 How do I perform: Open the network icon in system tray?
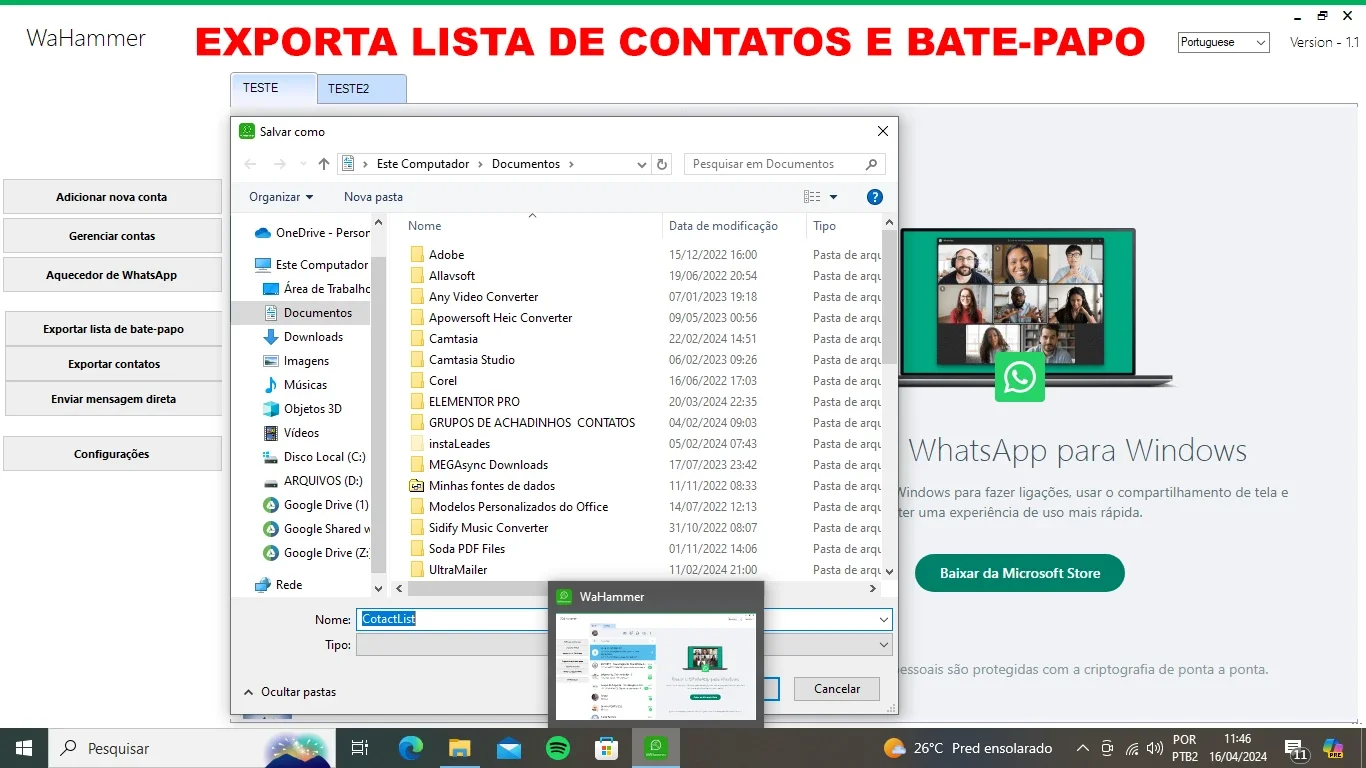[x=1132, y=748]
